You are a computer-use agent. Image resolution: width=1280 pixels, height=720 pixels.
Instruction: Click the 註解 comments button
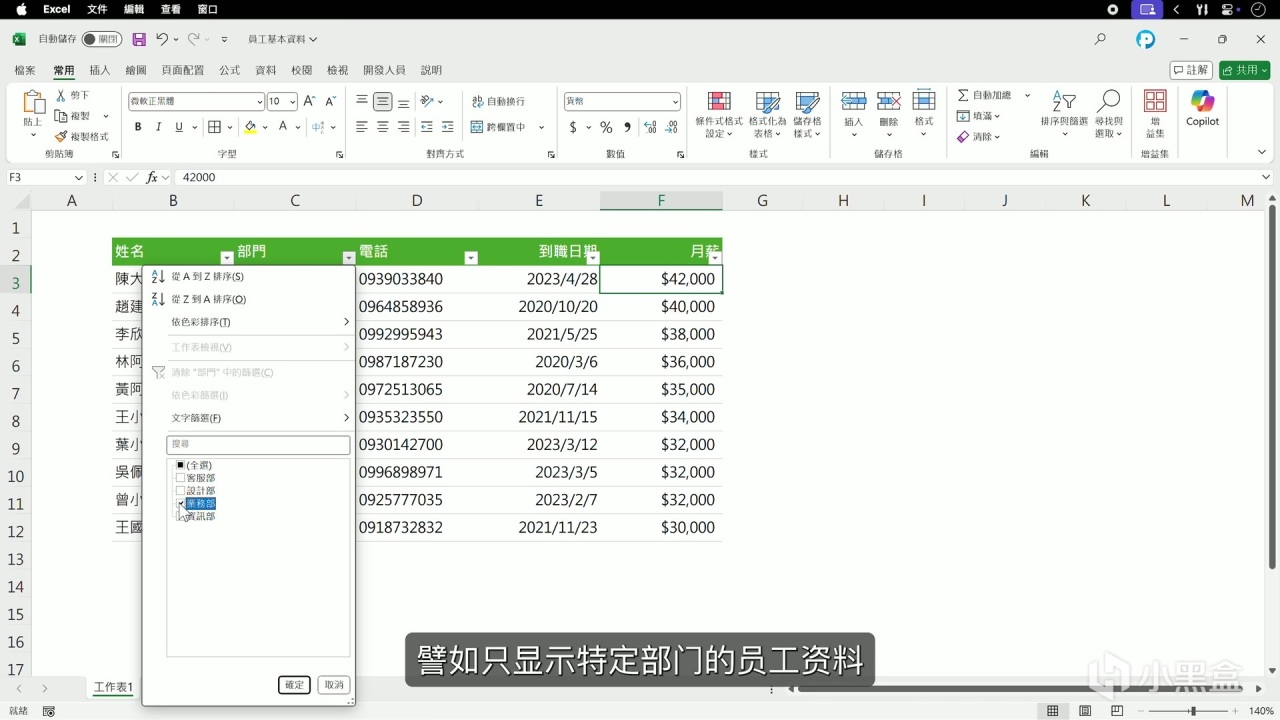[1191, 70]
